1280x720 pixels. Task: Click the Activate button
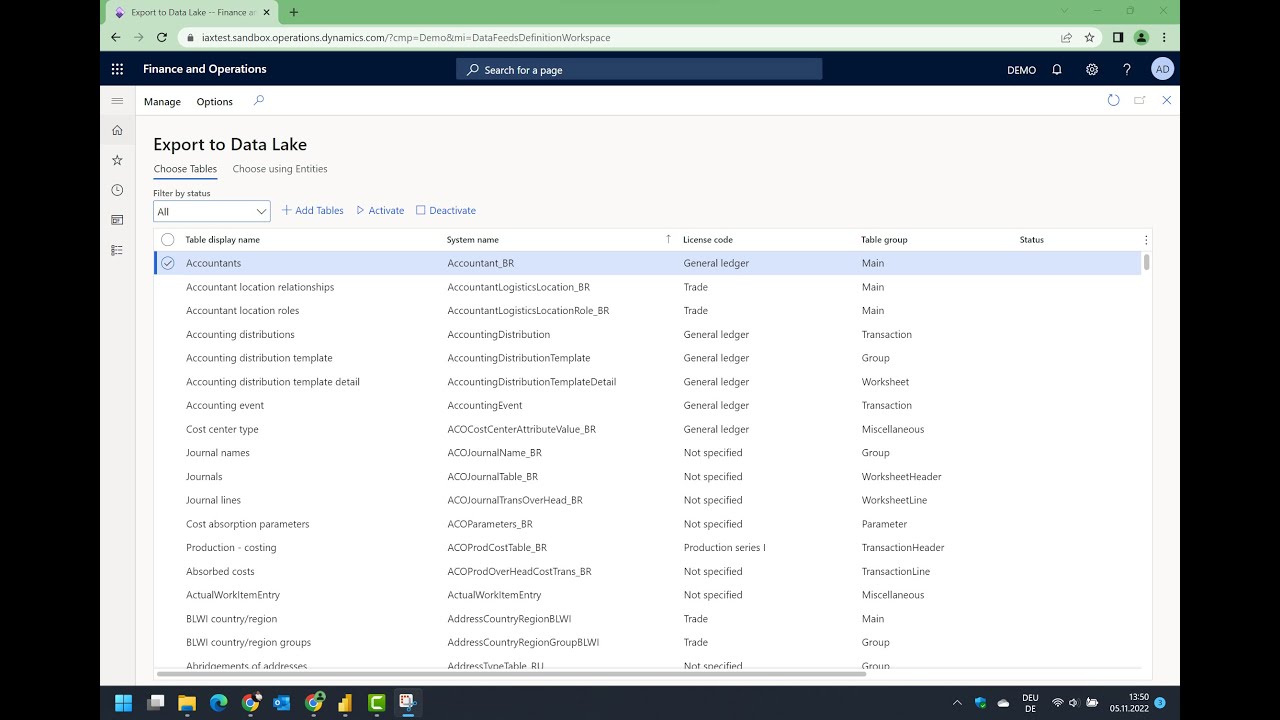(x=380, y=211)
